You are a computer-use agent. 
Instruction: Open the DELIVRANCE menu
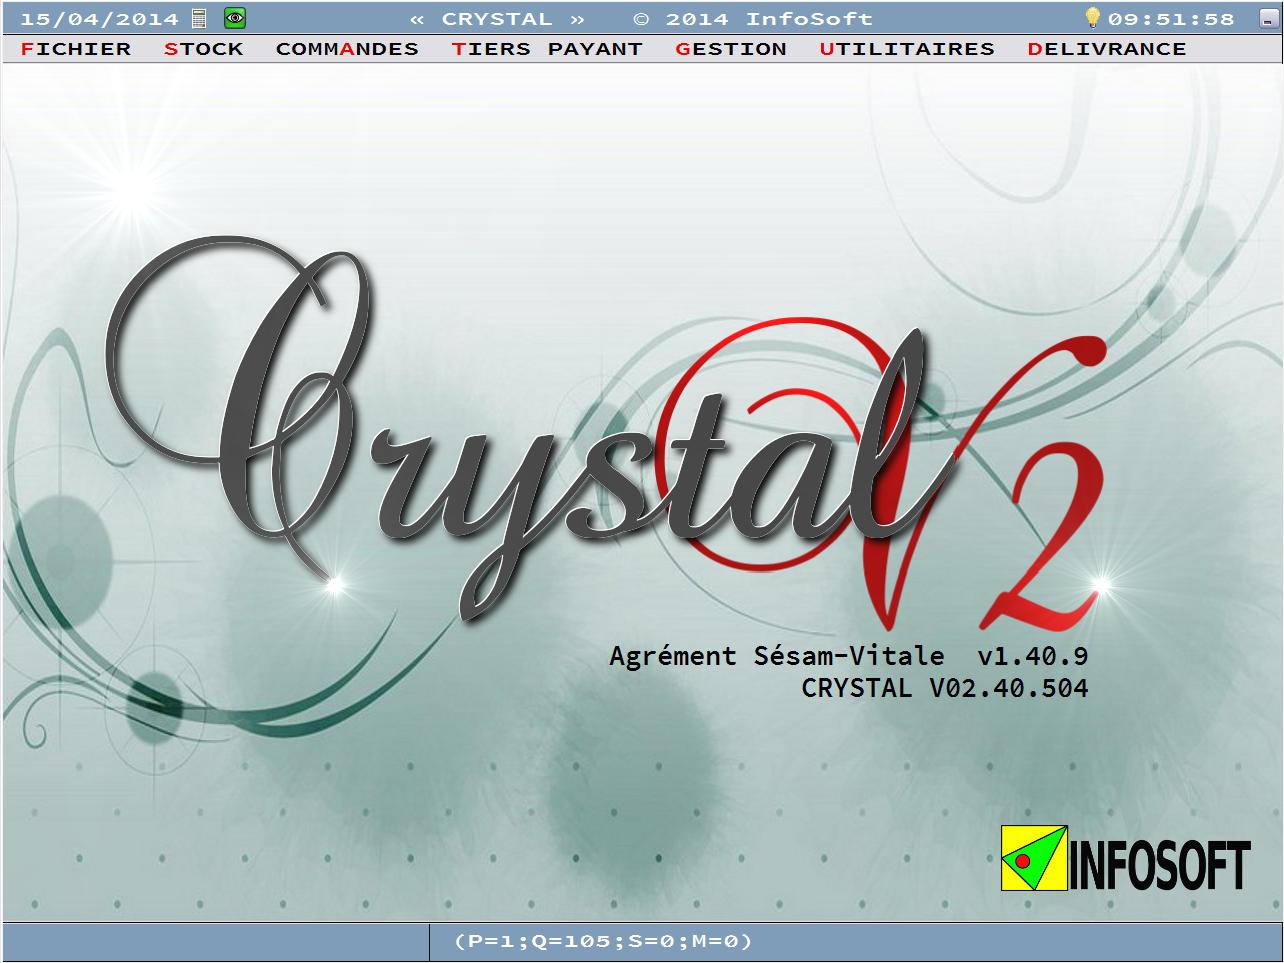(1107, 49)
